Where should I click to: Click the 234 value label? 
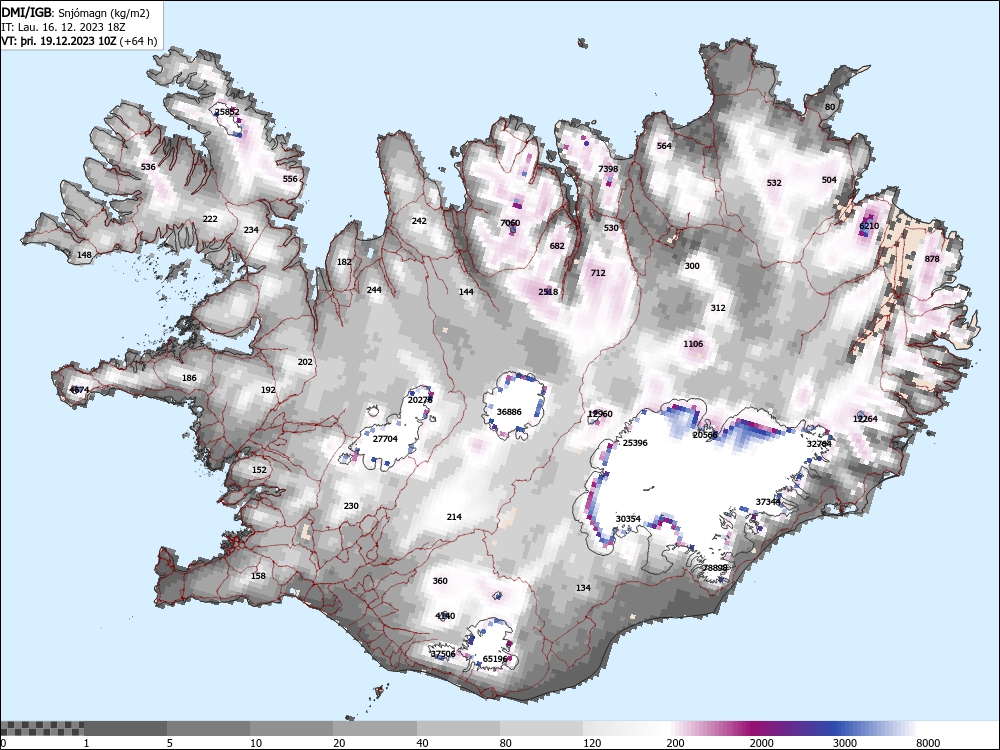251,230
